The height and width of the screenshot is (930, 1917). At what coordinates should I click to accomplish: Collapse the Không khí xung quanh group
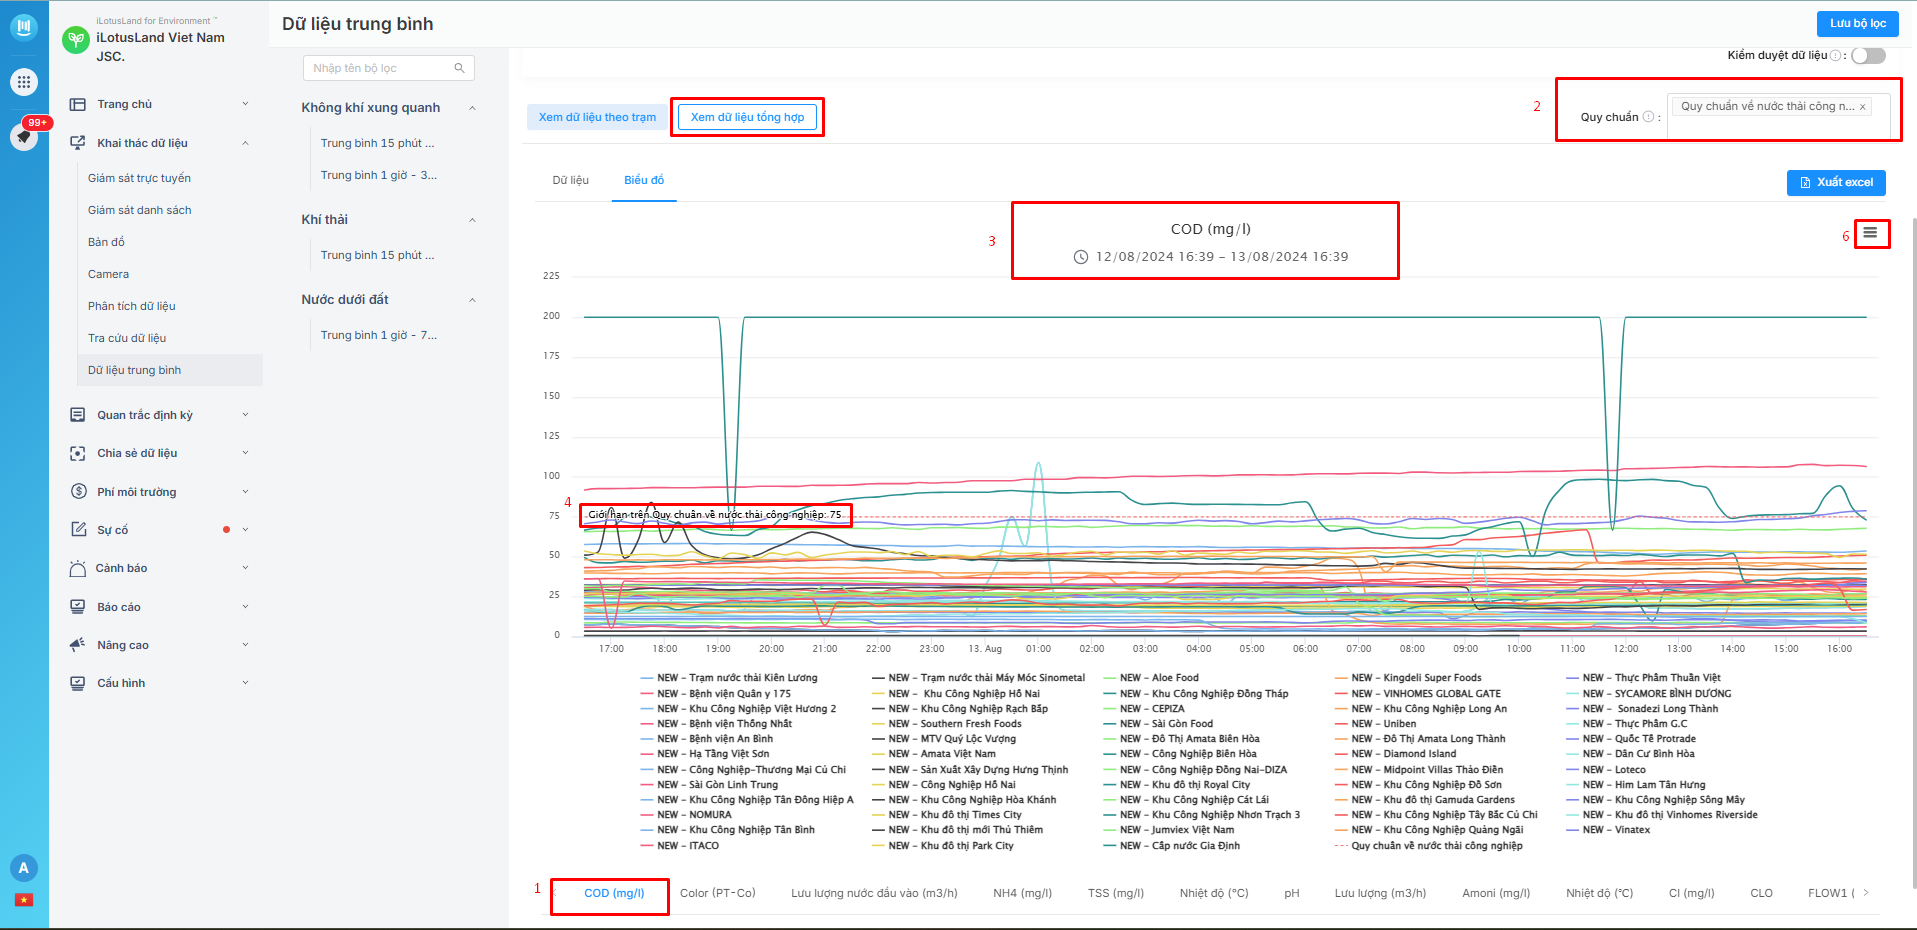coord(472,108)
